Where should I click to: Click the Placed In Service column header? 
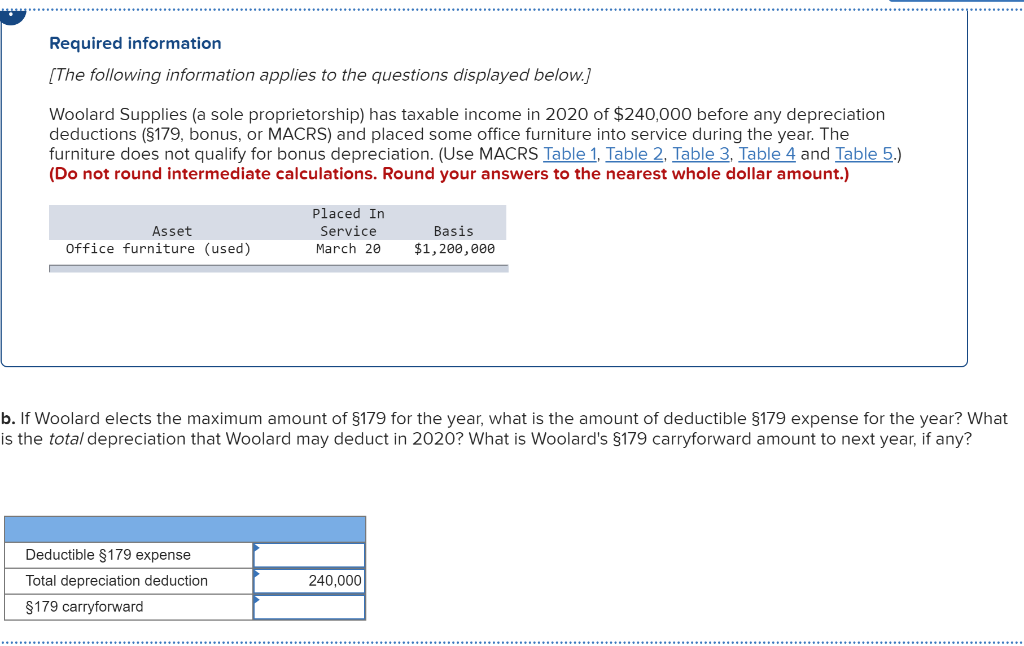point(348,222)
